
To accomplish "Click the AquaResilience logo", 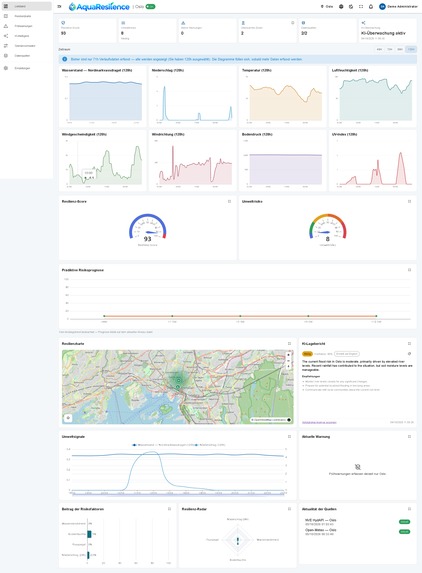I will pyautogui.click(x=99, y=7).
